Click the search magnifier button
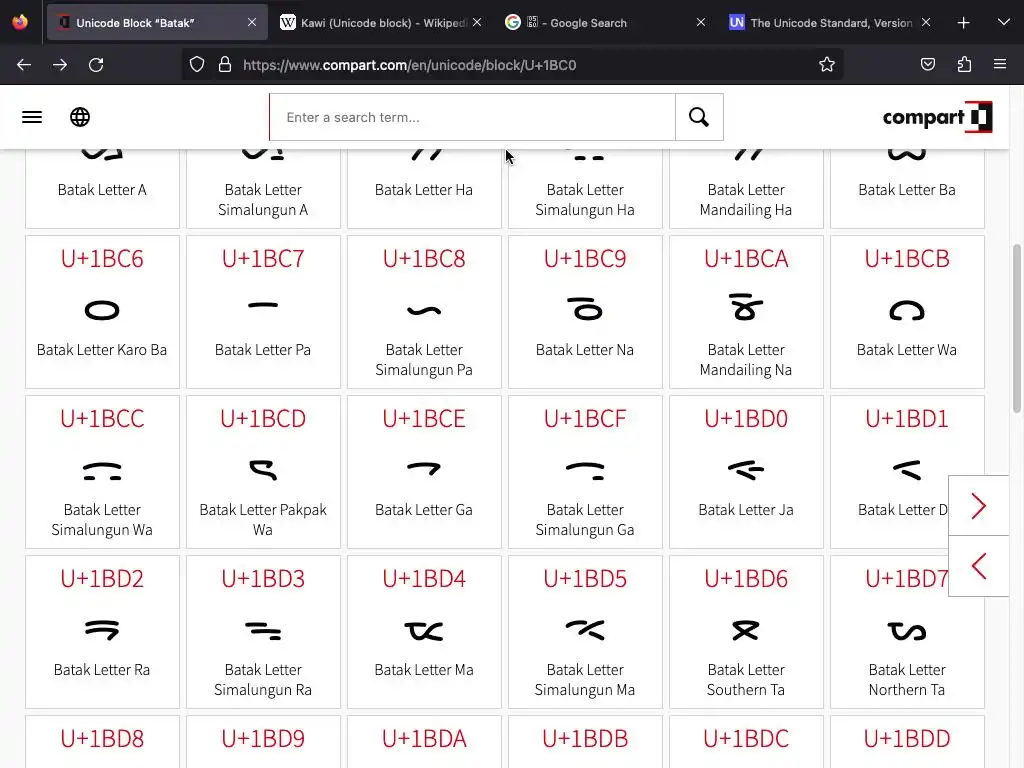This screenshot has width=1024, height=768. (x=699, y=117)
